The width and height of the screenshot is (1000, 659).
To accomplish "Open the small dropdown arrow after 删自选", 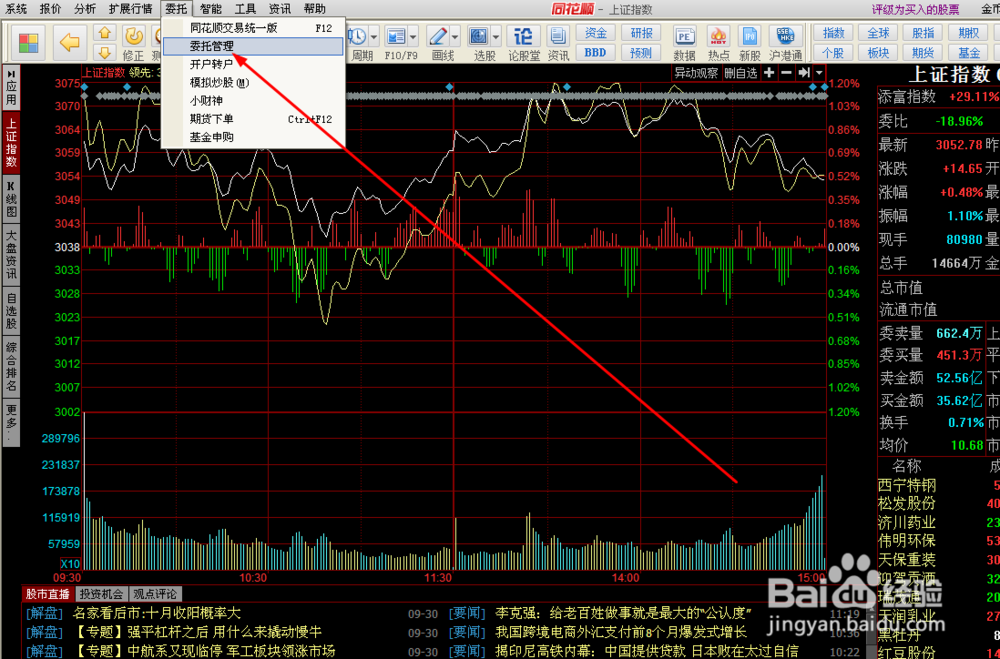I will pyautogui.click(x=819, y=73).
